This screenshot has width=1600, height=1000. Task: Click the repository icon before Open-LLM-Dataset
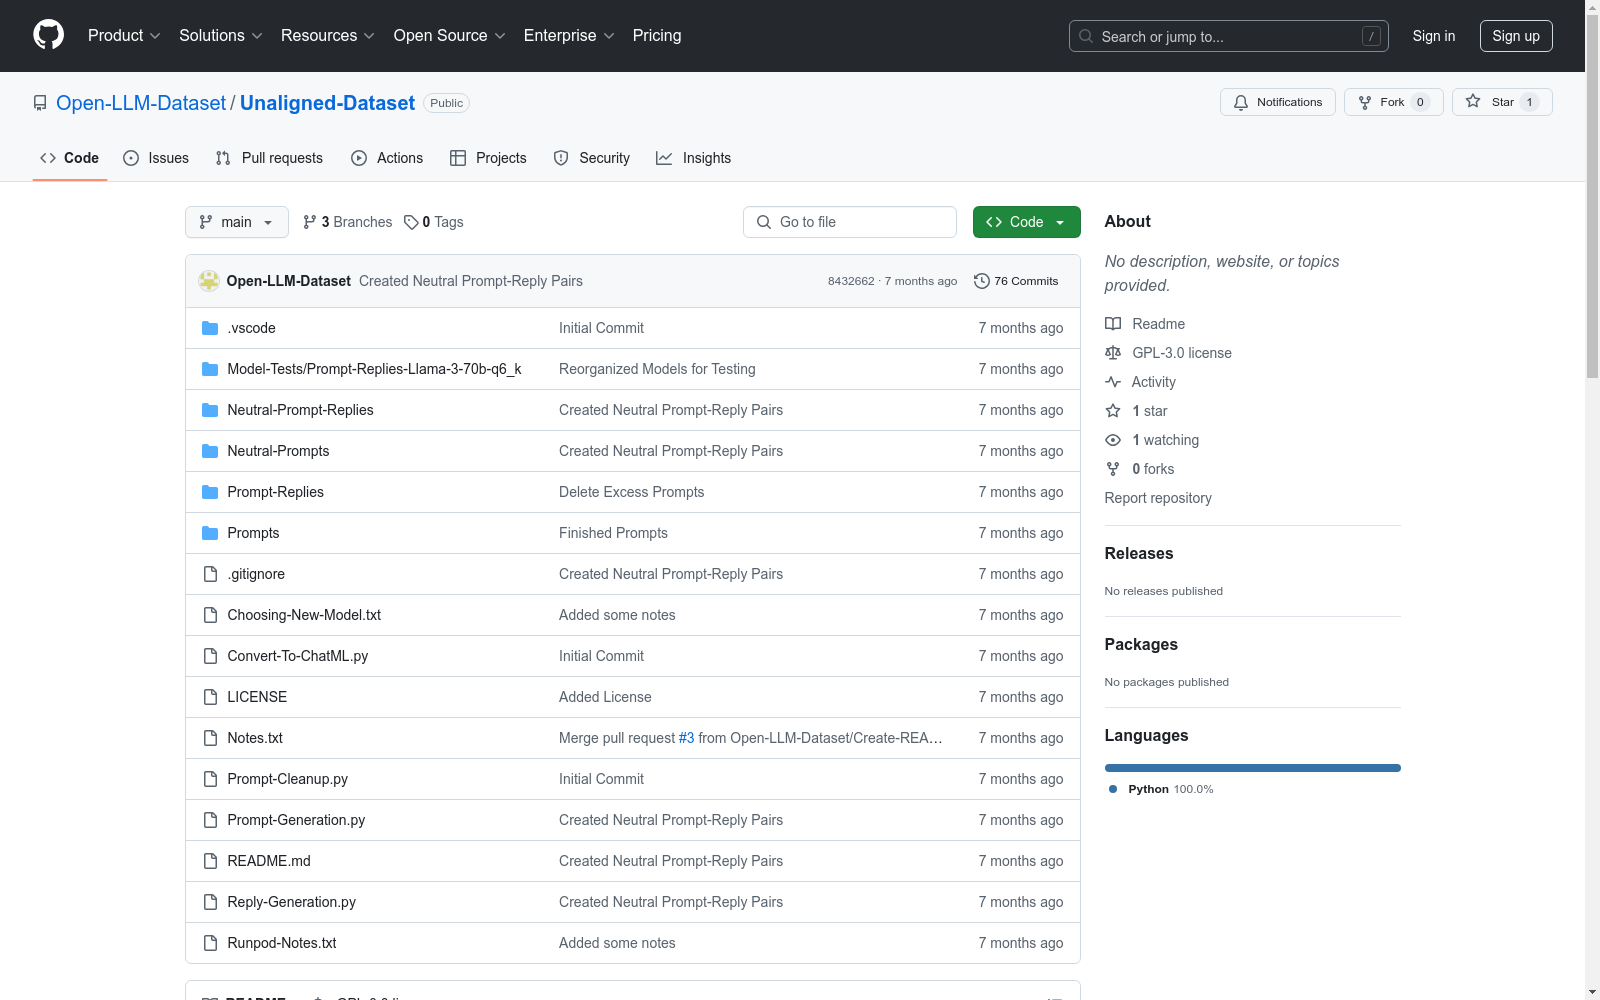(x=40, y=103)
